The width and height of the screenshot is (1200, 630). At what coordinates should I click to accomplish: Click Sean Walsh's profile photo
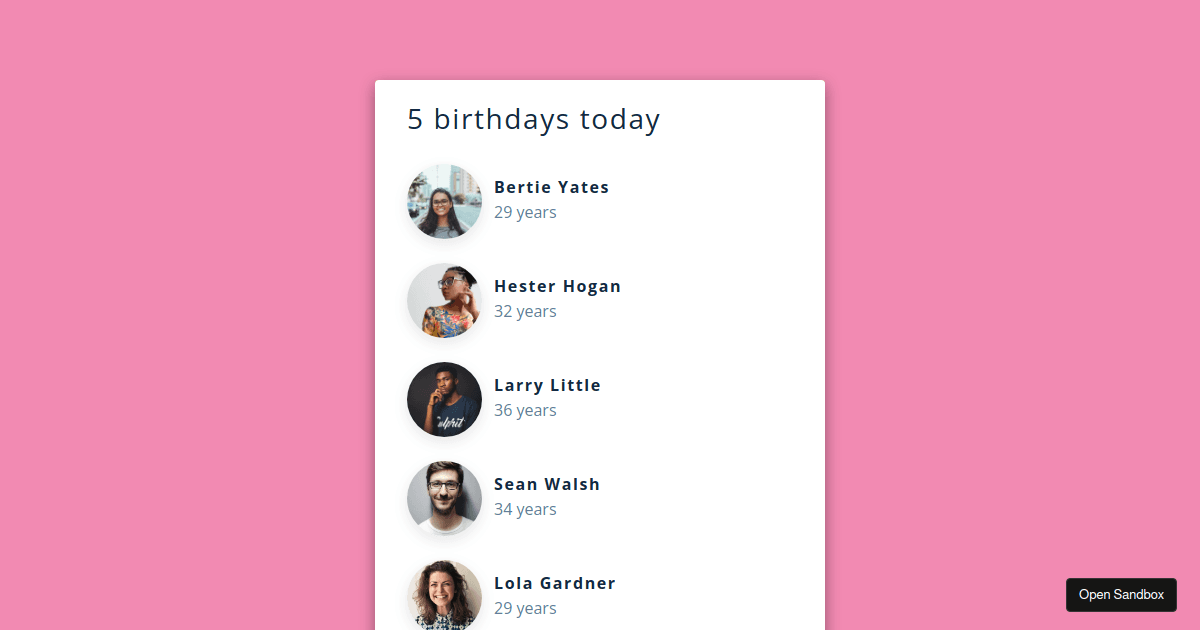pyautogui.click(x=444, y=497)
